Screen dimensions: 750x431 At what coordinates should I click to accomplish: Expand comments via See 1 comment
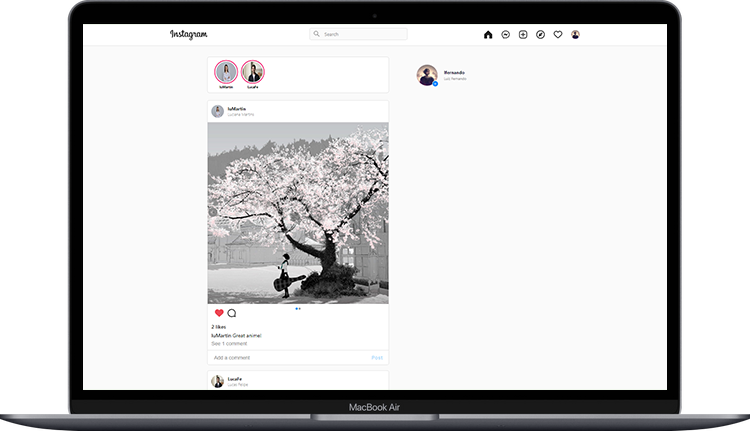point(228,343)
